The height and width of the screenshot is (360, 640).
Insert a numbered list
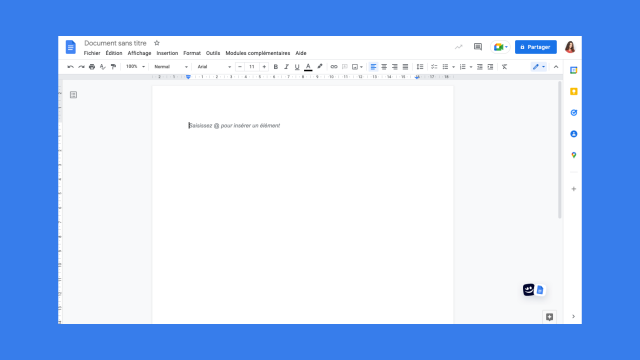[462, 67]
